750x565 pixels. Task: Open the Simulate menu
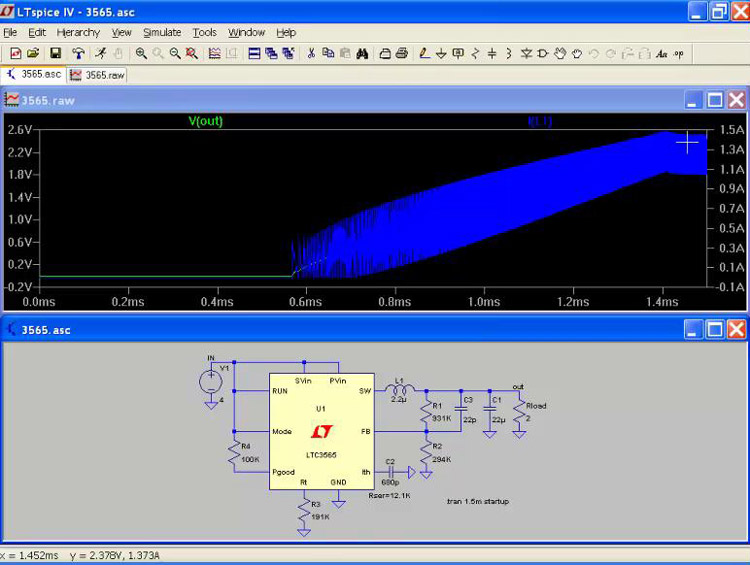(162, 32)
